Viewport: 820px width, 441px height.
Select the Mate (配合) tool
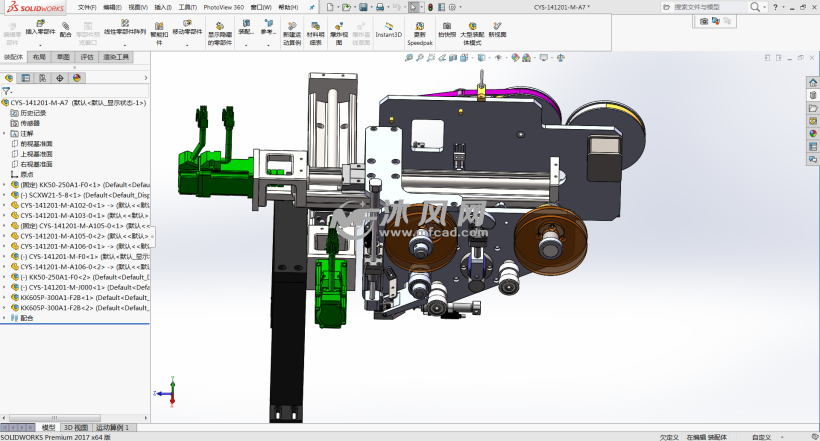pos(66,27)
